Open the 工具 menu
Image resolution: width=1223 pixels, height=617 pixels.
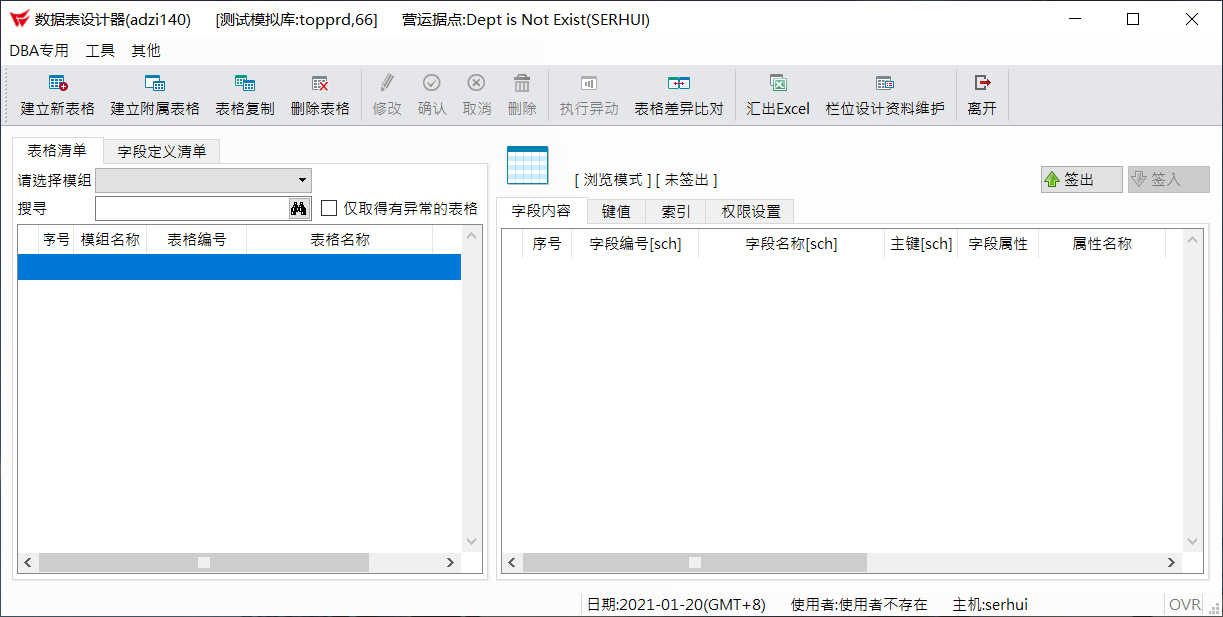tap(100, 50)
